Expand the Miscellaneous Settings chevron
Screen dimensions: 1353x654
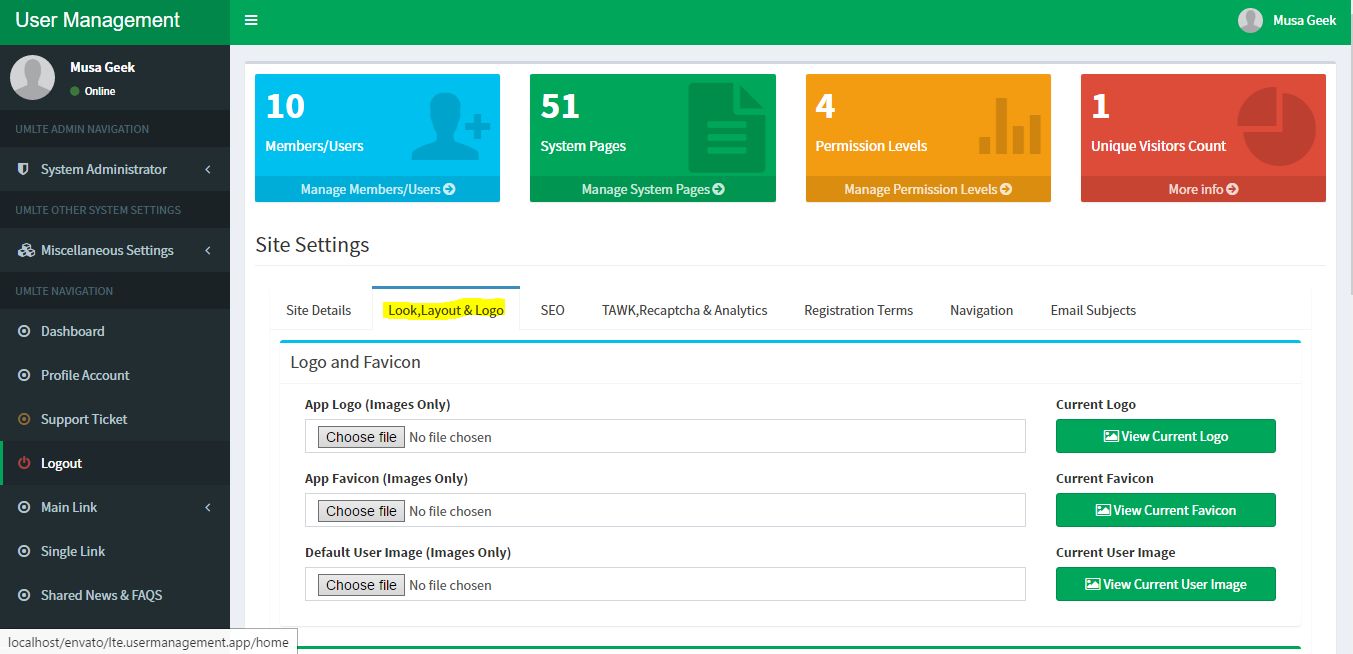pyautogui.click(x=208, y=251)
